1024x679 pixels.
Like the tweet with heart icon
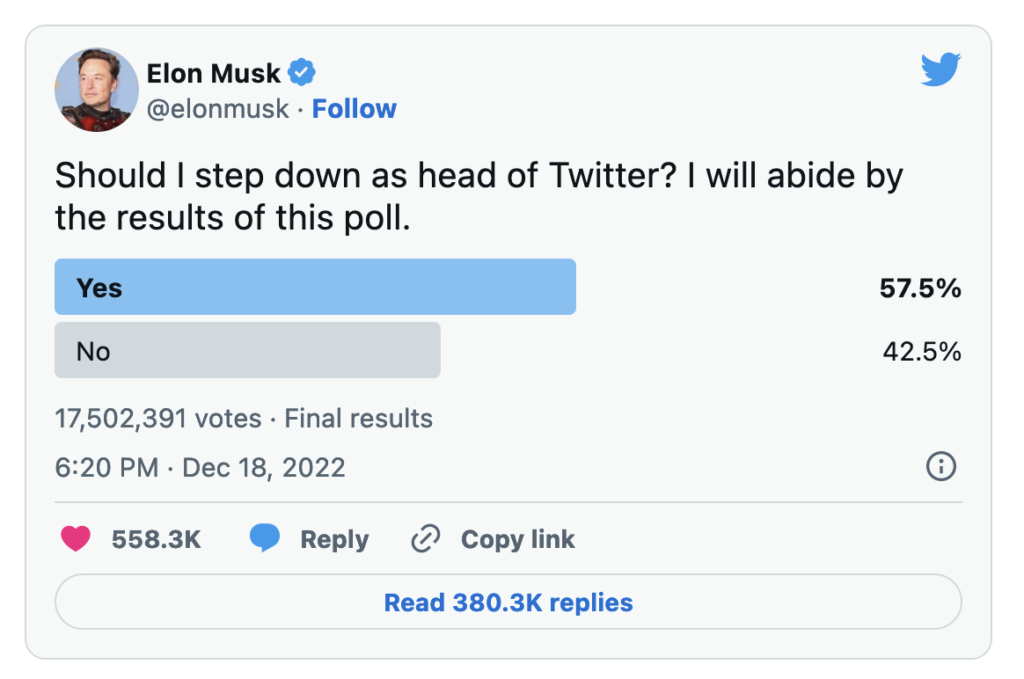pos(76,539)
